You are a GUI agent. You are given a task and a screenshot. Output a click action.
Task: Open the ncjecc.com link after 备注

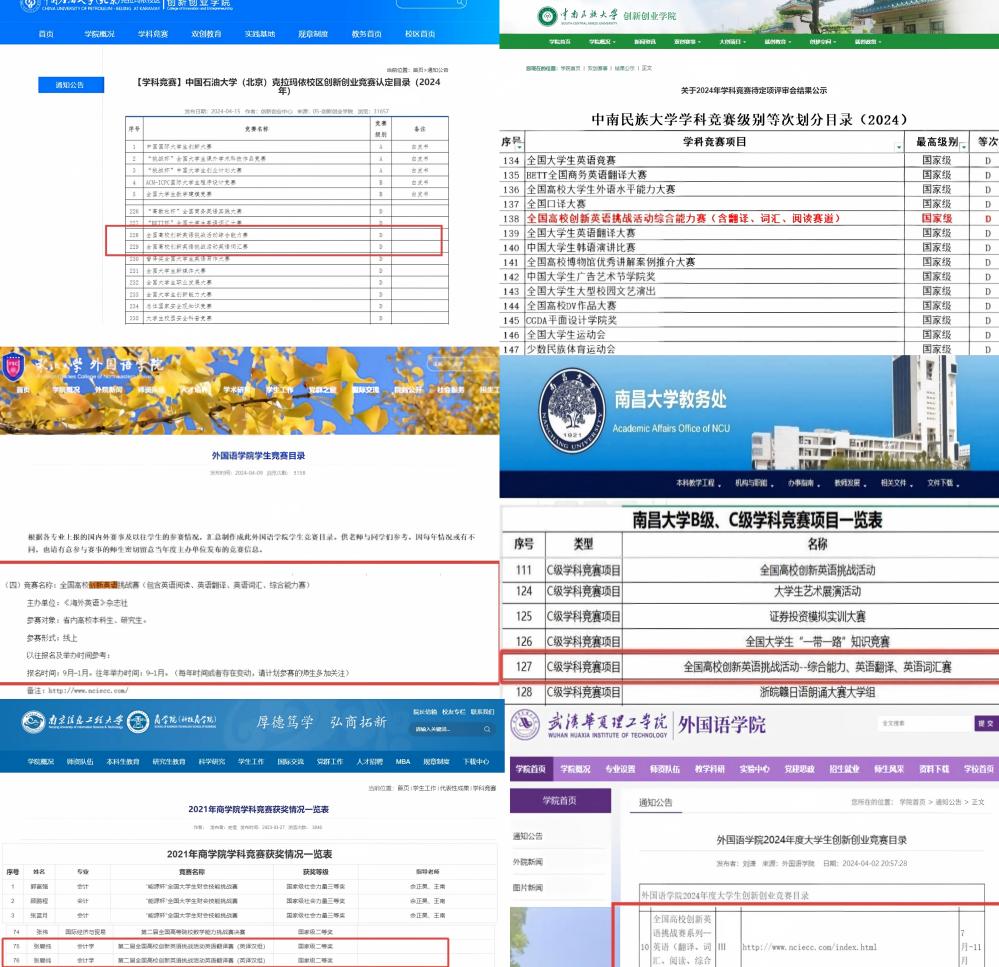88,691
